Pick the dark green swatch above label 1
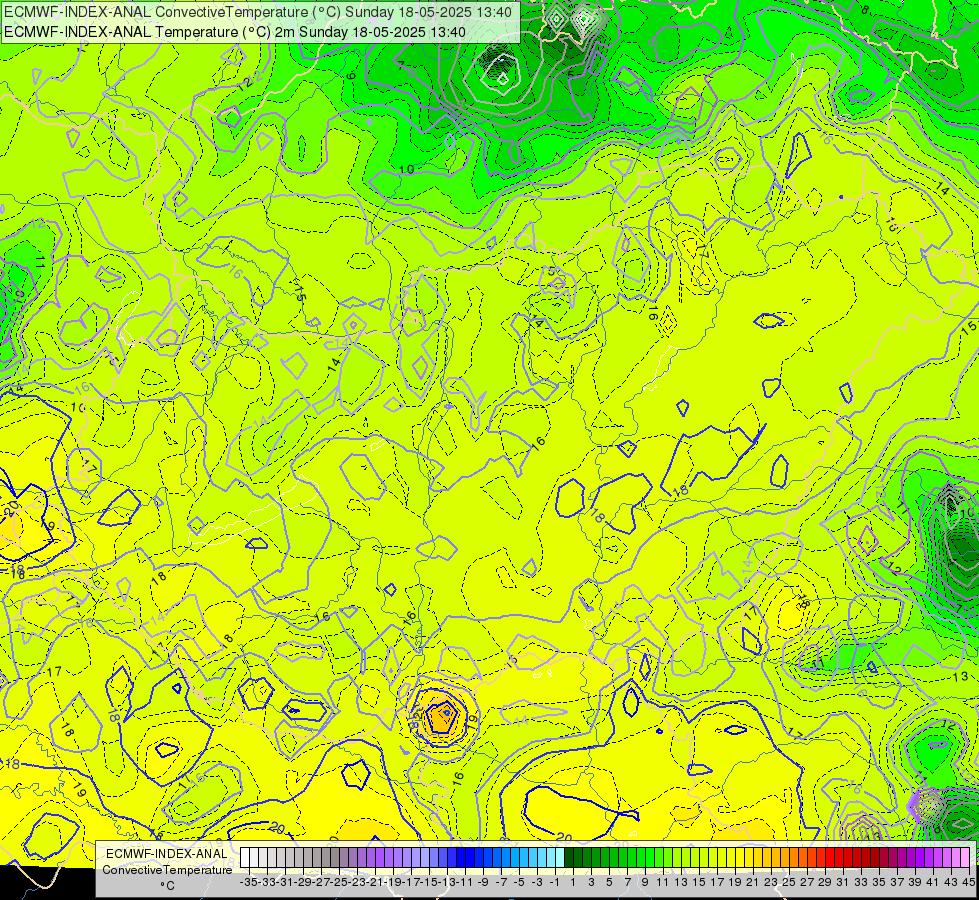Screen dimensions: 979x900 569,857
